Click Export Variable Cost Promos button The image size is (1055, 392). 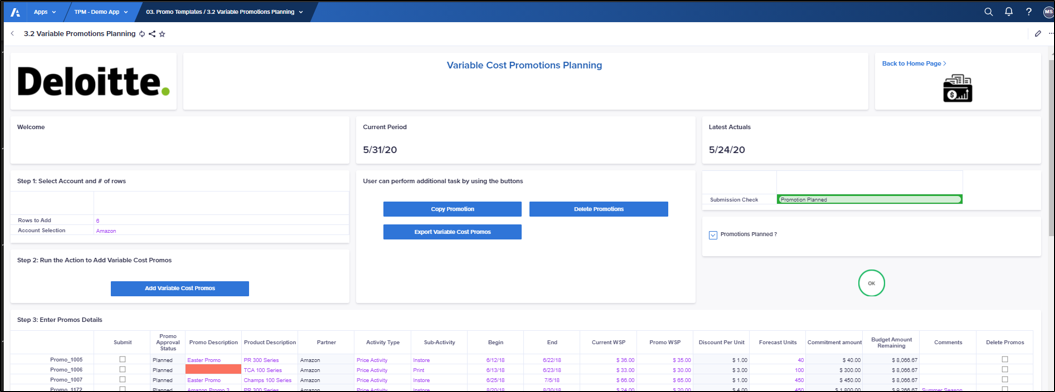[x=452, y=232]
